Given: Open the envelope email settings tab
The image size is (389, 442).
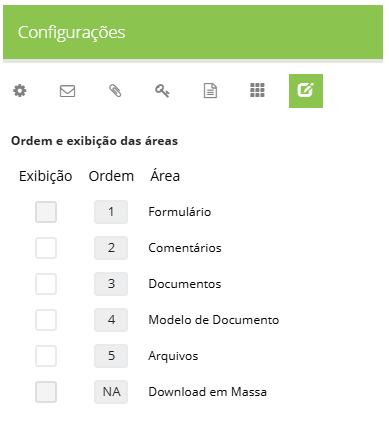Looking at the screenshot, I should pyautogui.click(x=67, y=91).
